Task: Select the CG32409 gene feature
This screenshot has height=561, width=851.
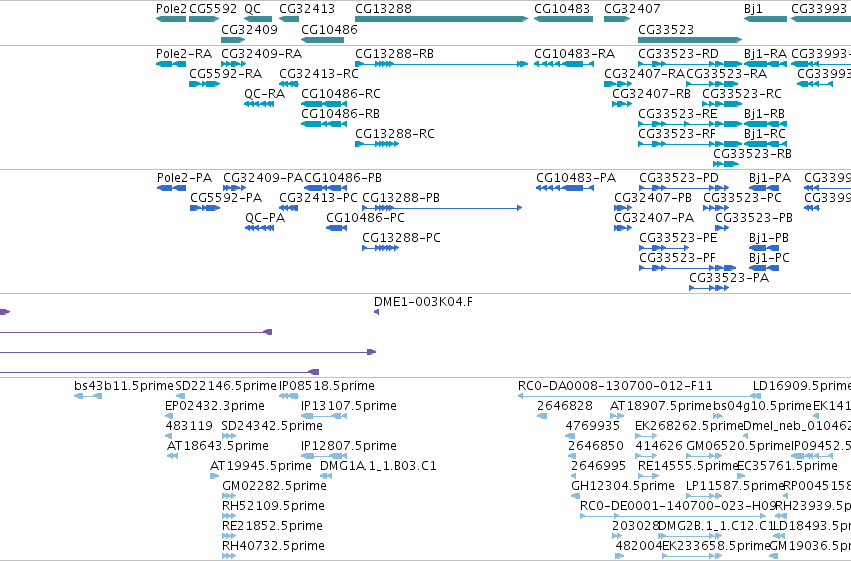Action: coord(233,40)
